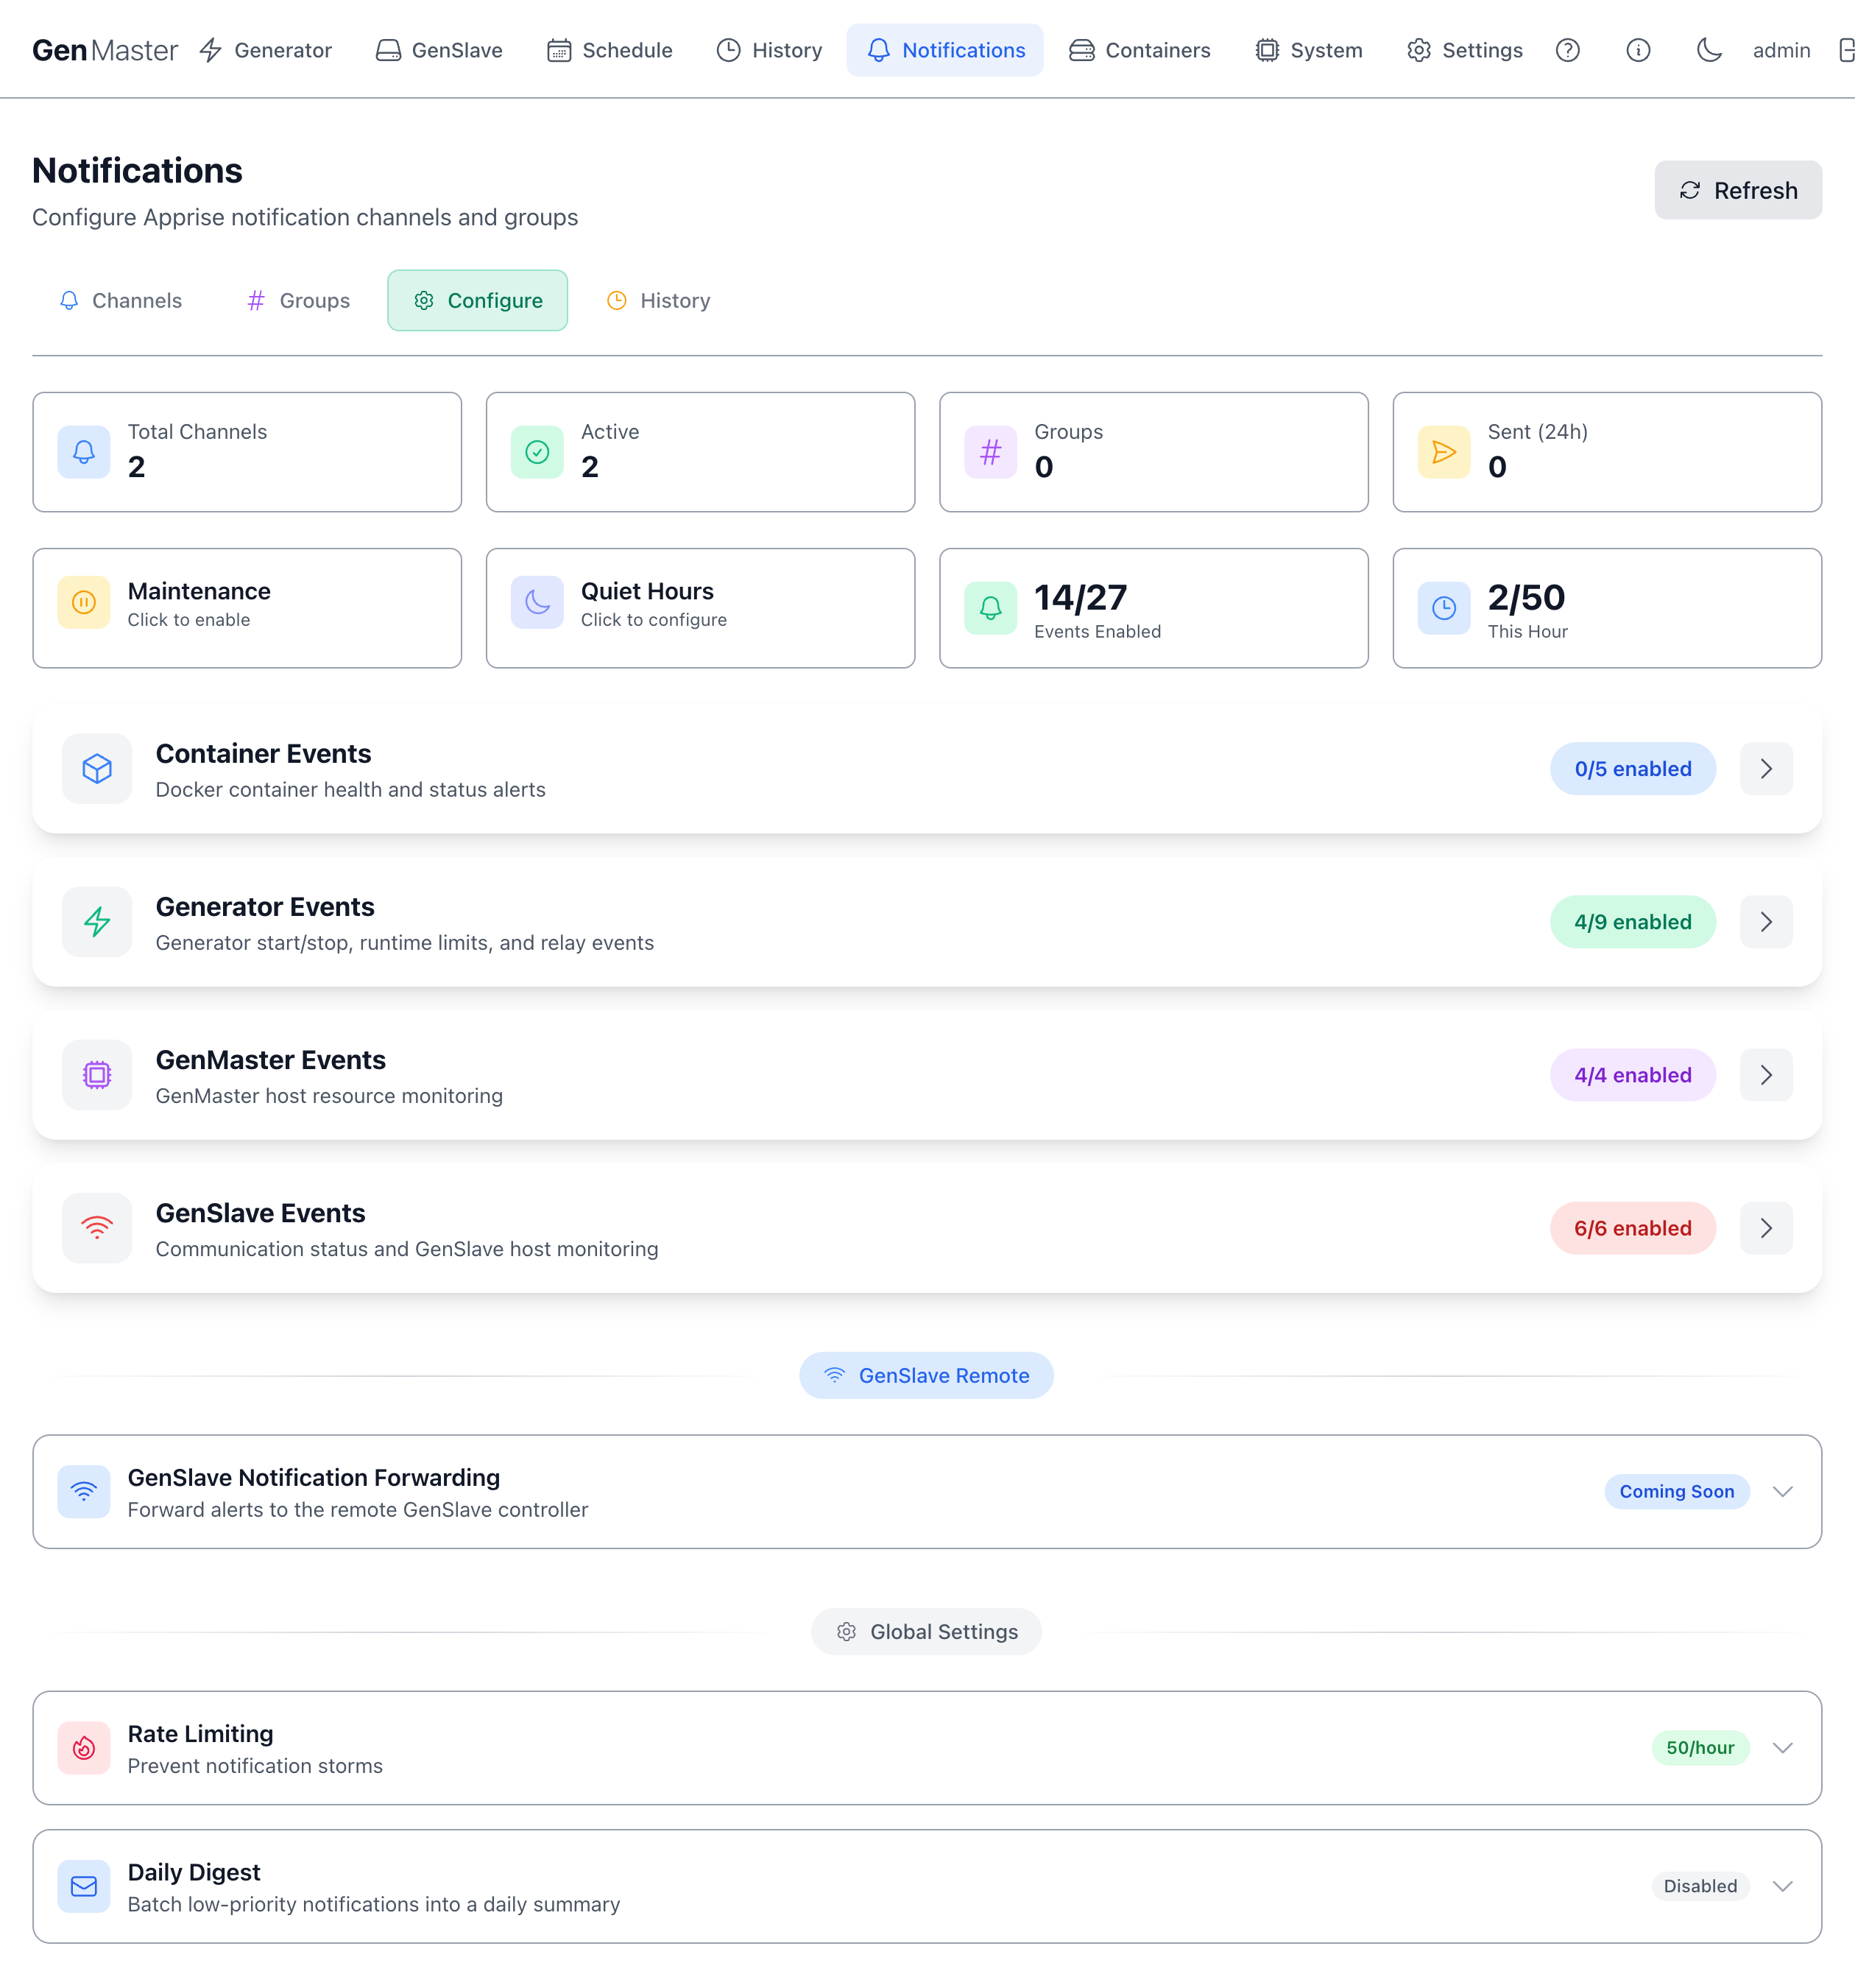Click the 4/4 enabled badge
1855x1988 pixels.
1633,1075
